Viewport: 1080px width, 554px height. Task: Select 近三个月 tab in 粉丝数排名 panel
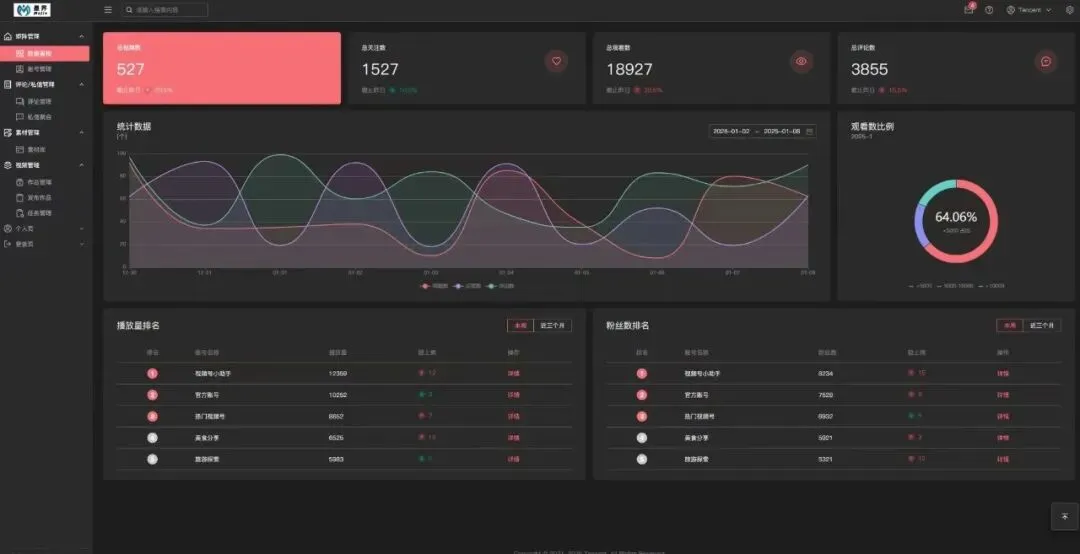coord(1042,325)
